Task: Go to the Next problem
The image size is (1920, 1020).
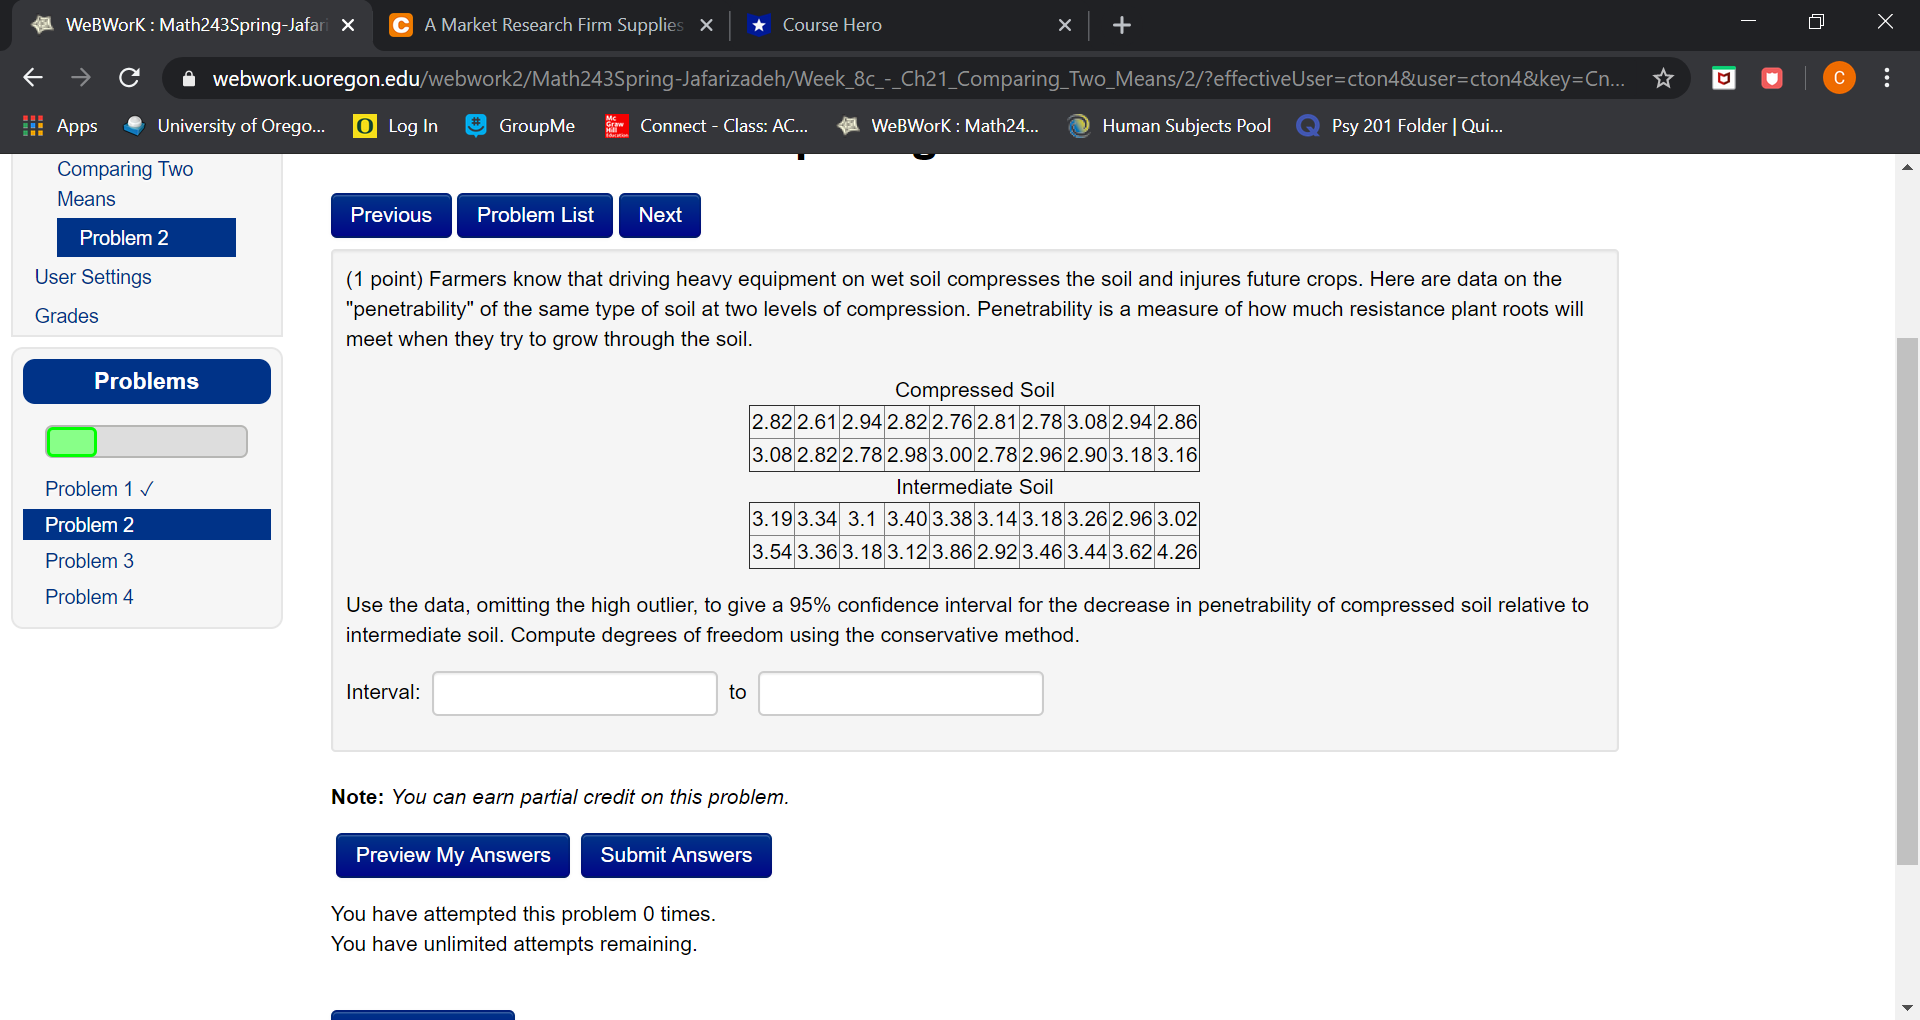Action: click(660, 215)
